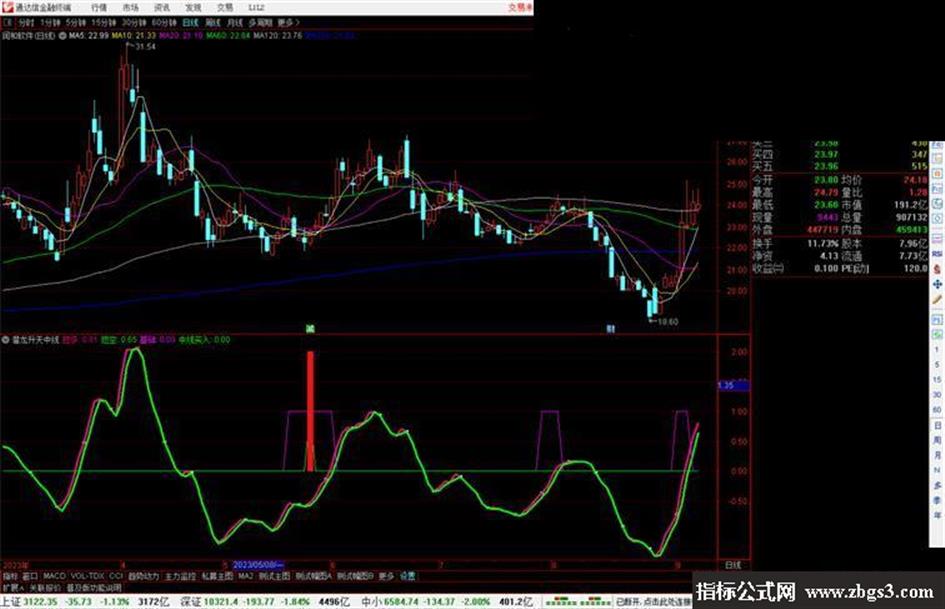Select the 月 monthly shortcut in the right sidebar

coord(937,455)
